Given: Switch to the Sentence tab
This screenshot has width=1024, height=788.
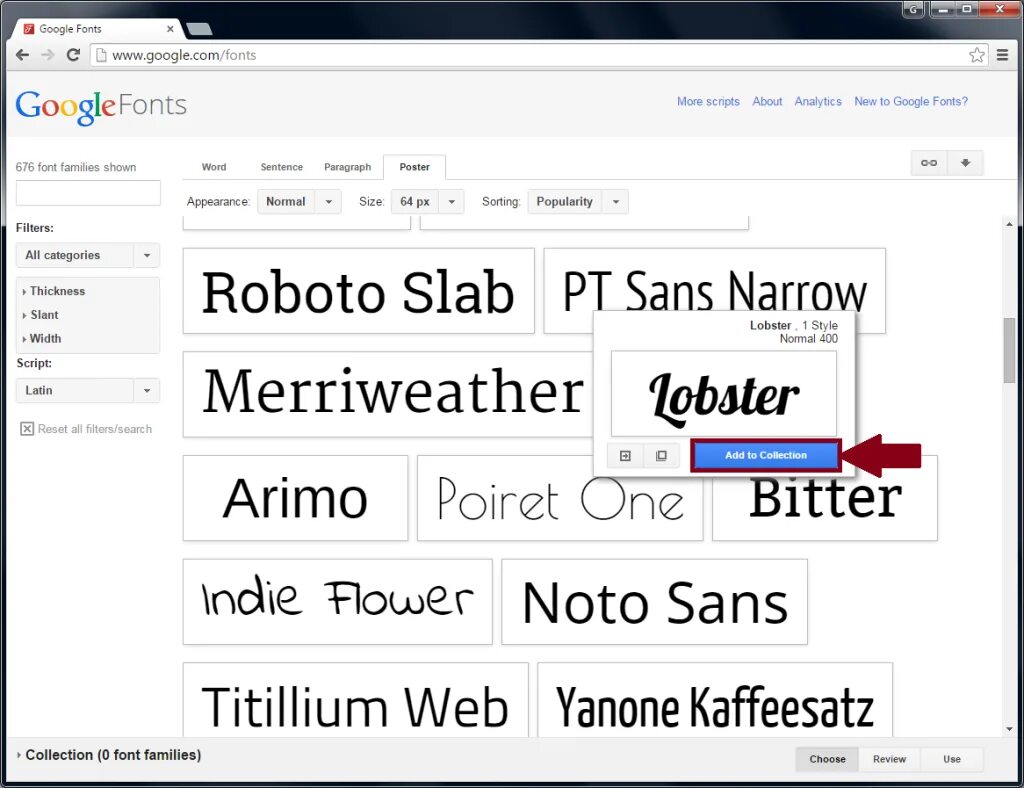Looking at the screenshot, I should (281, 167).
